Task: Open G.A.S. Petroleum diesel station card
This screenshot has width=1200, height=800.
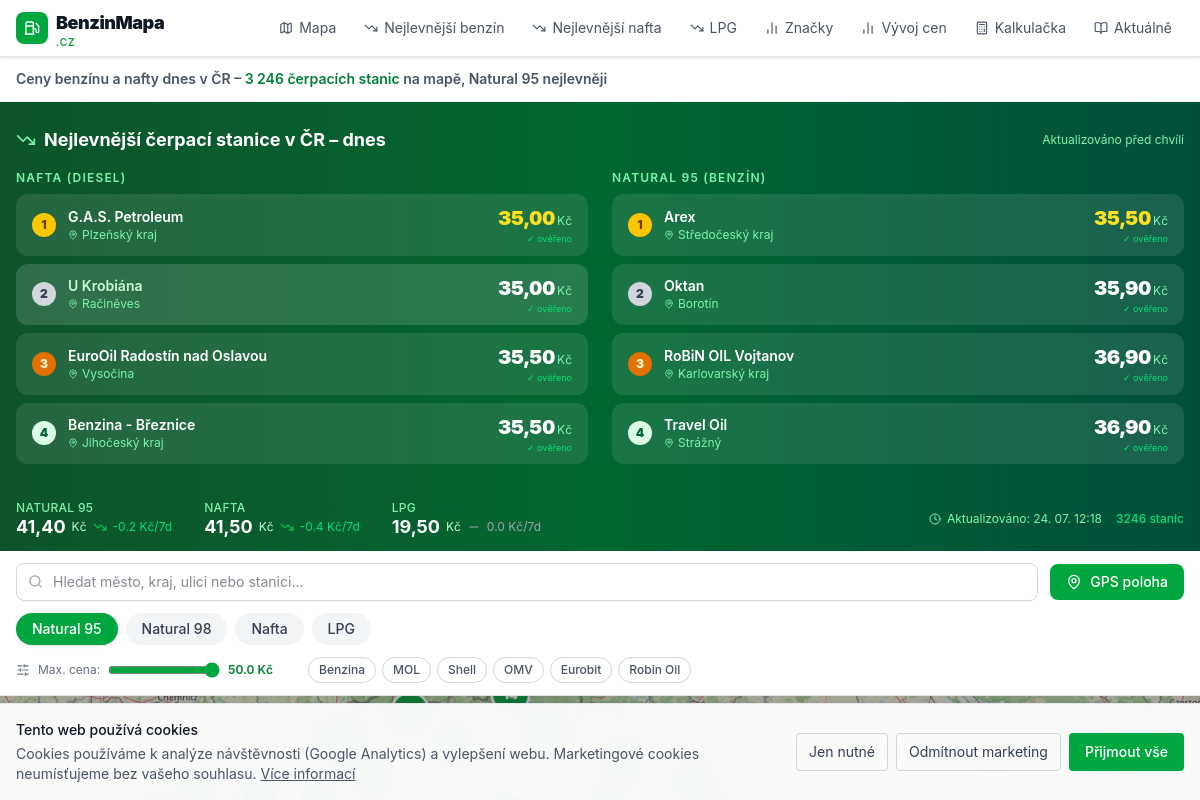Action: point(302,225)
